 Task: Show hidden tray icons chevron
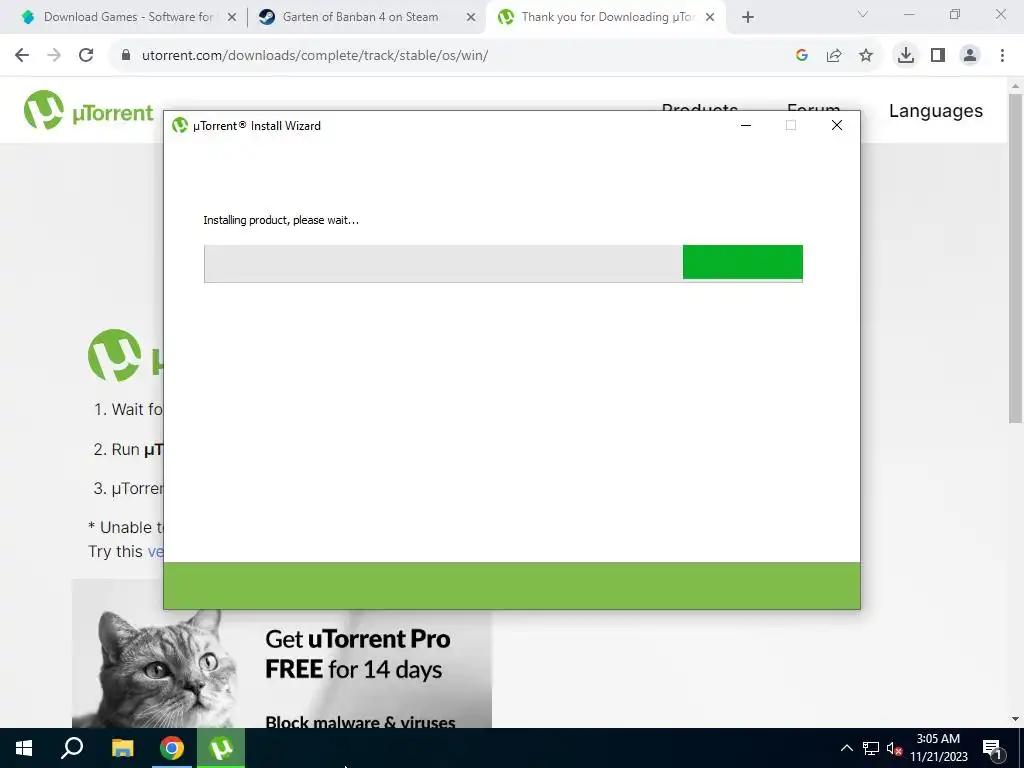[x=846, y=748]
